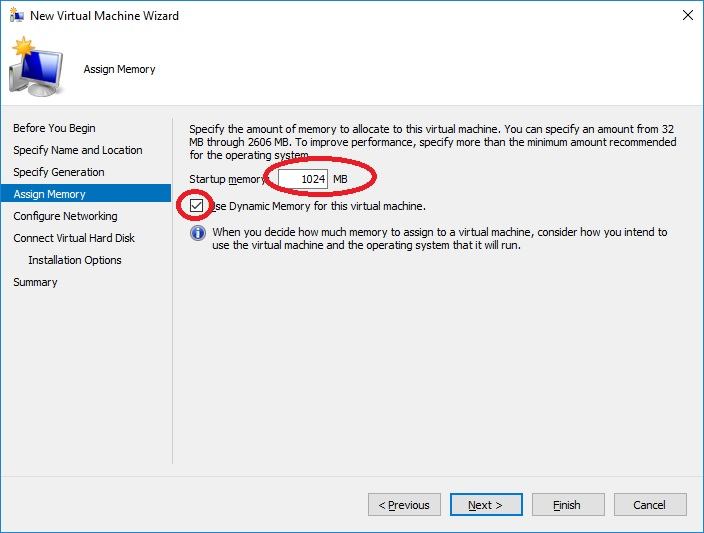Image resolution: width=704 pixels, height=533 pixels.
Task: Select the Specify Generation step
Action: [x=58, y=172]
